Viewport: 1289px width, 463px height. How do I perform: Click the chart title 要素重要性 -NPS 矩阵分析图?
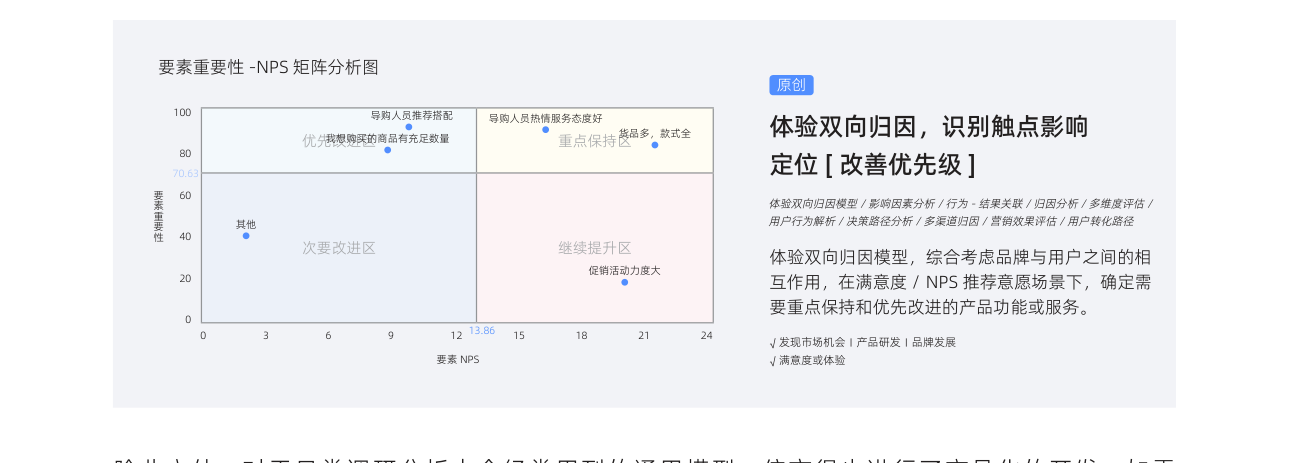tap(268, 67)
